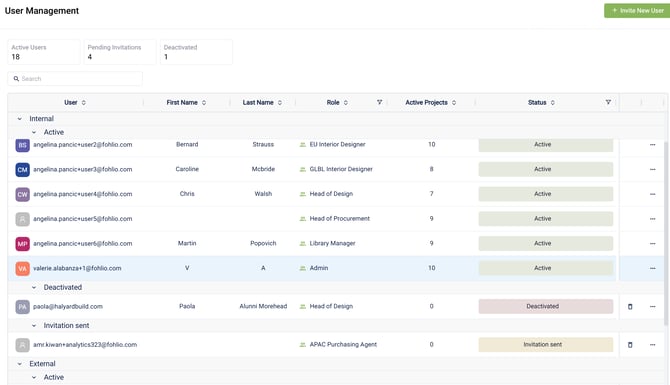This screenshot has height=385, width=670.
Task: Click the Status column filter icon
Action: [x=608, y=102]
